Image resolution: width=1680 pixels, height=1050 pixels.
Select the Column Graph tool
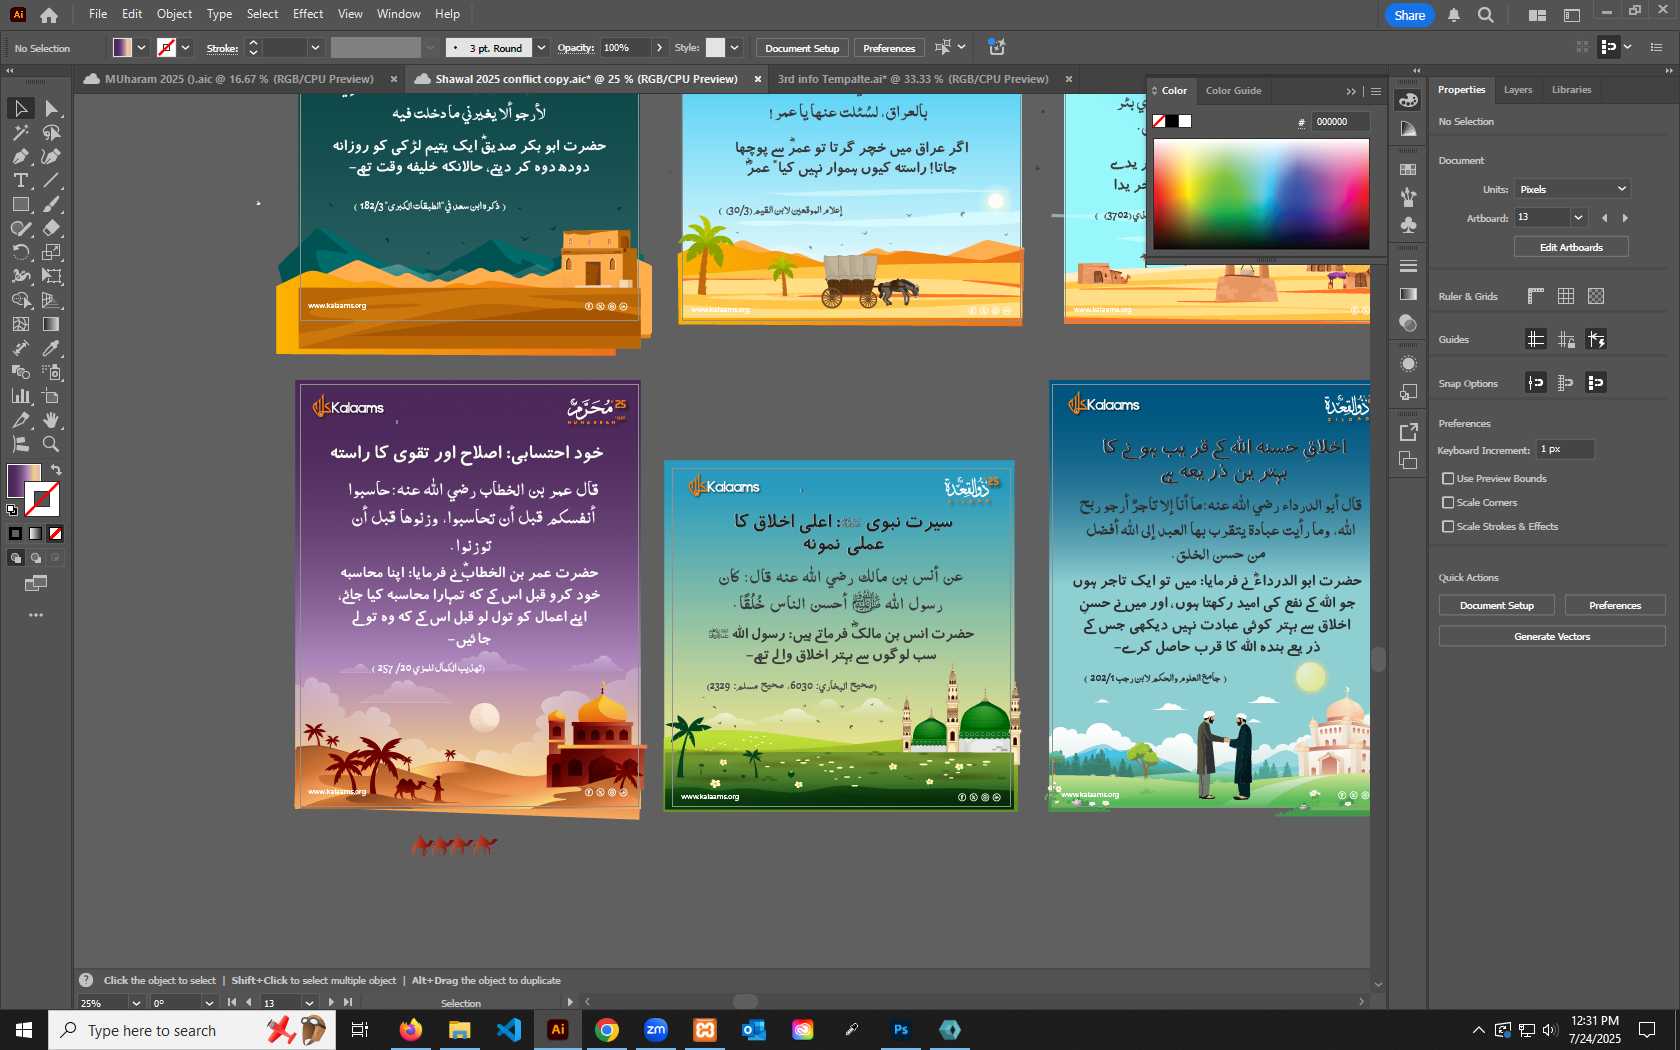pyautogui.click(x=21, y=396)
